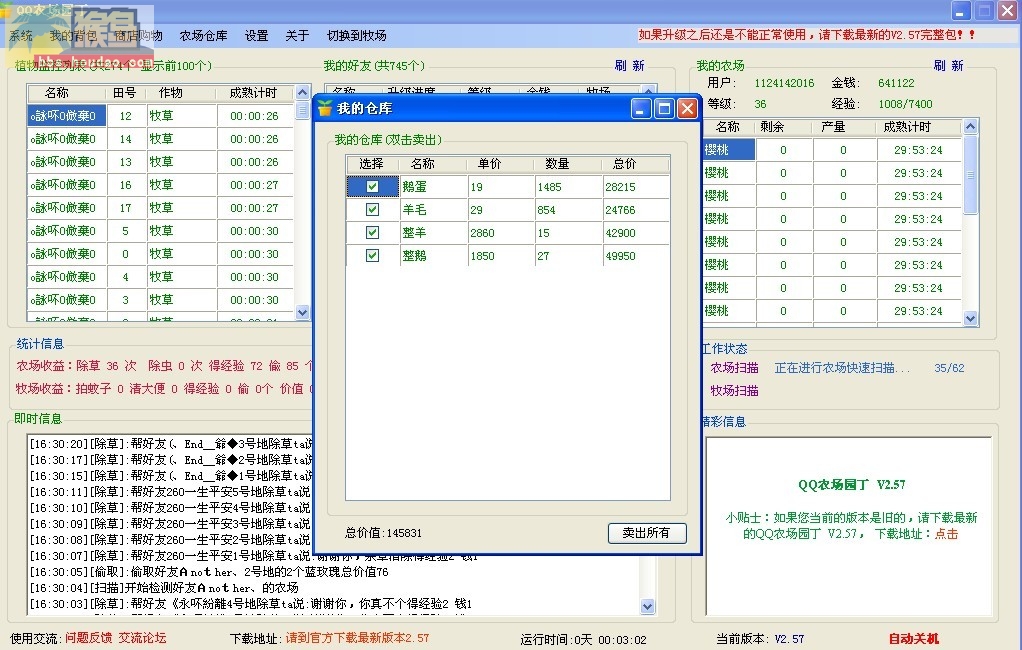Click the log entry at 16:30:20
The height and width of the screenshot is (650, 1022).
pyautogui.click(x=171, y=444)
